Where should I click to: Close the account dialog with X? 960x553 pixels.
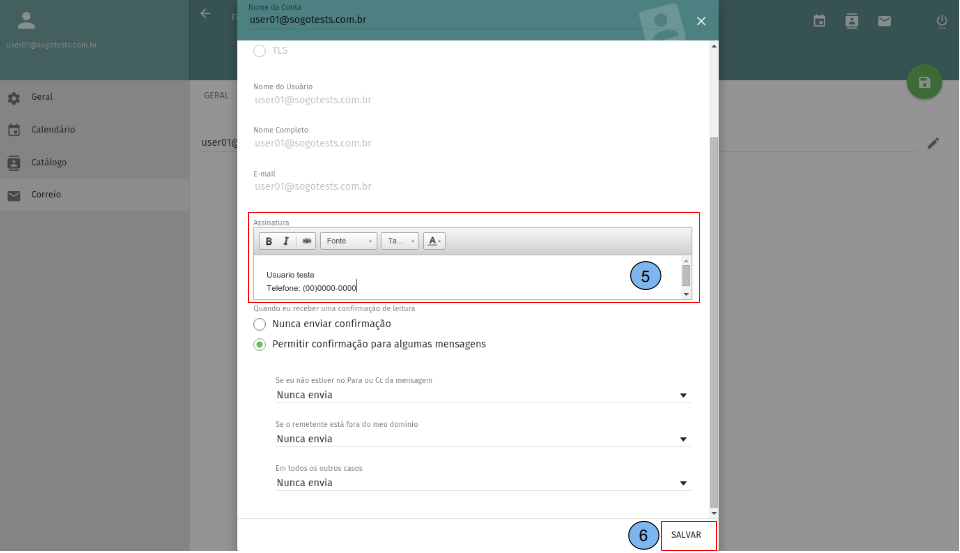701,21
